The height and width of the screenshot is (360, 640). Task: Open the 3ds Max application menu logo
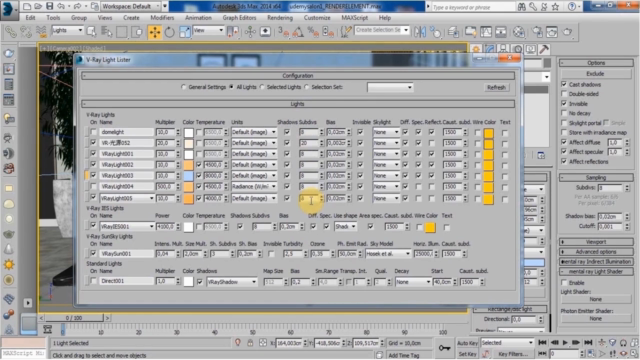coord(9,9)
